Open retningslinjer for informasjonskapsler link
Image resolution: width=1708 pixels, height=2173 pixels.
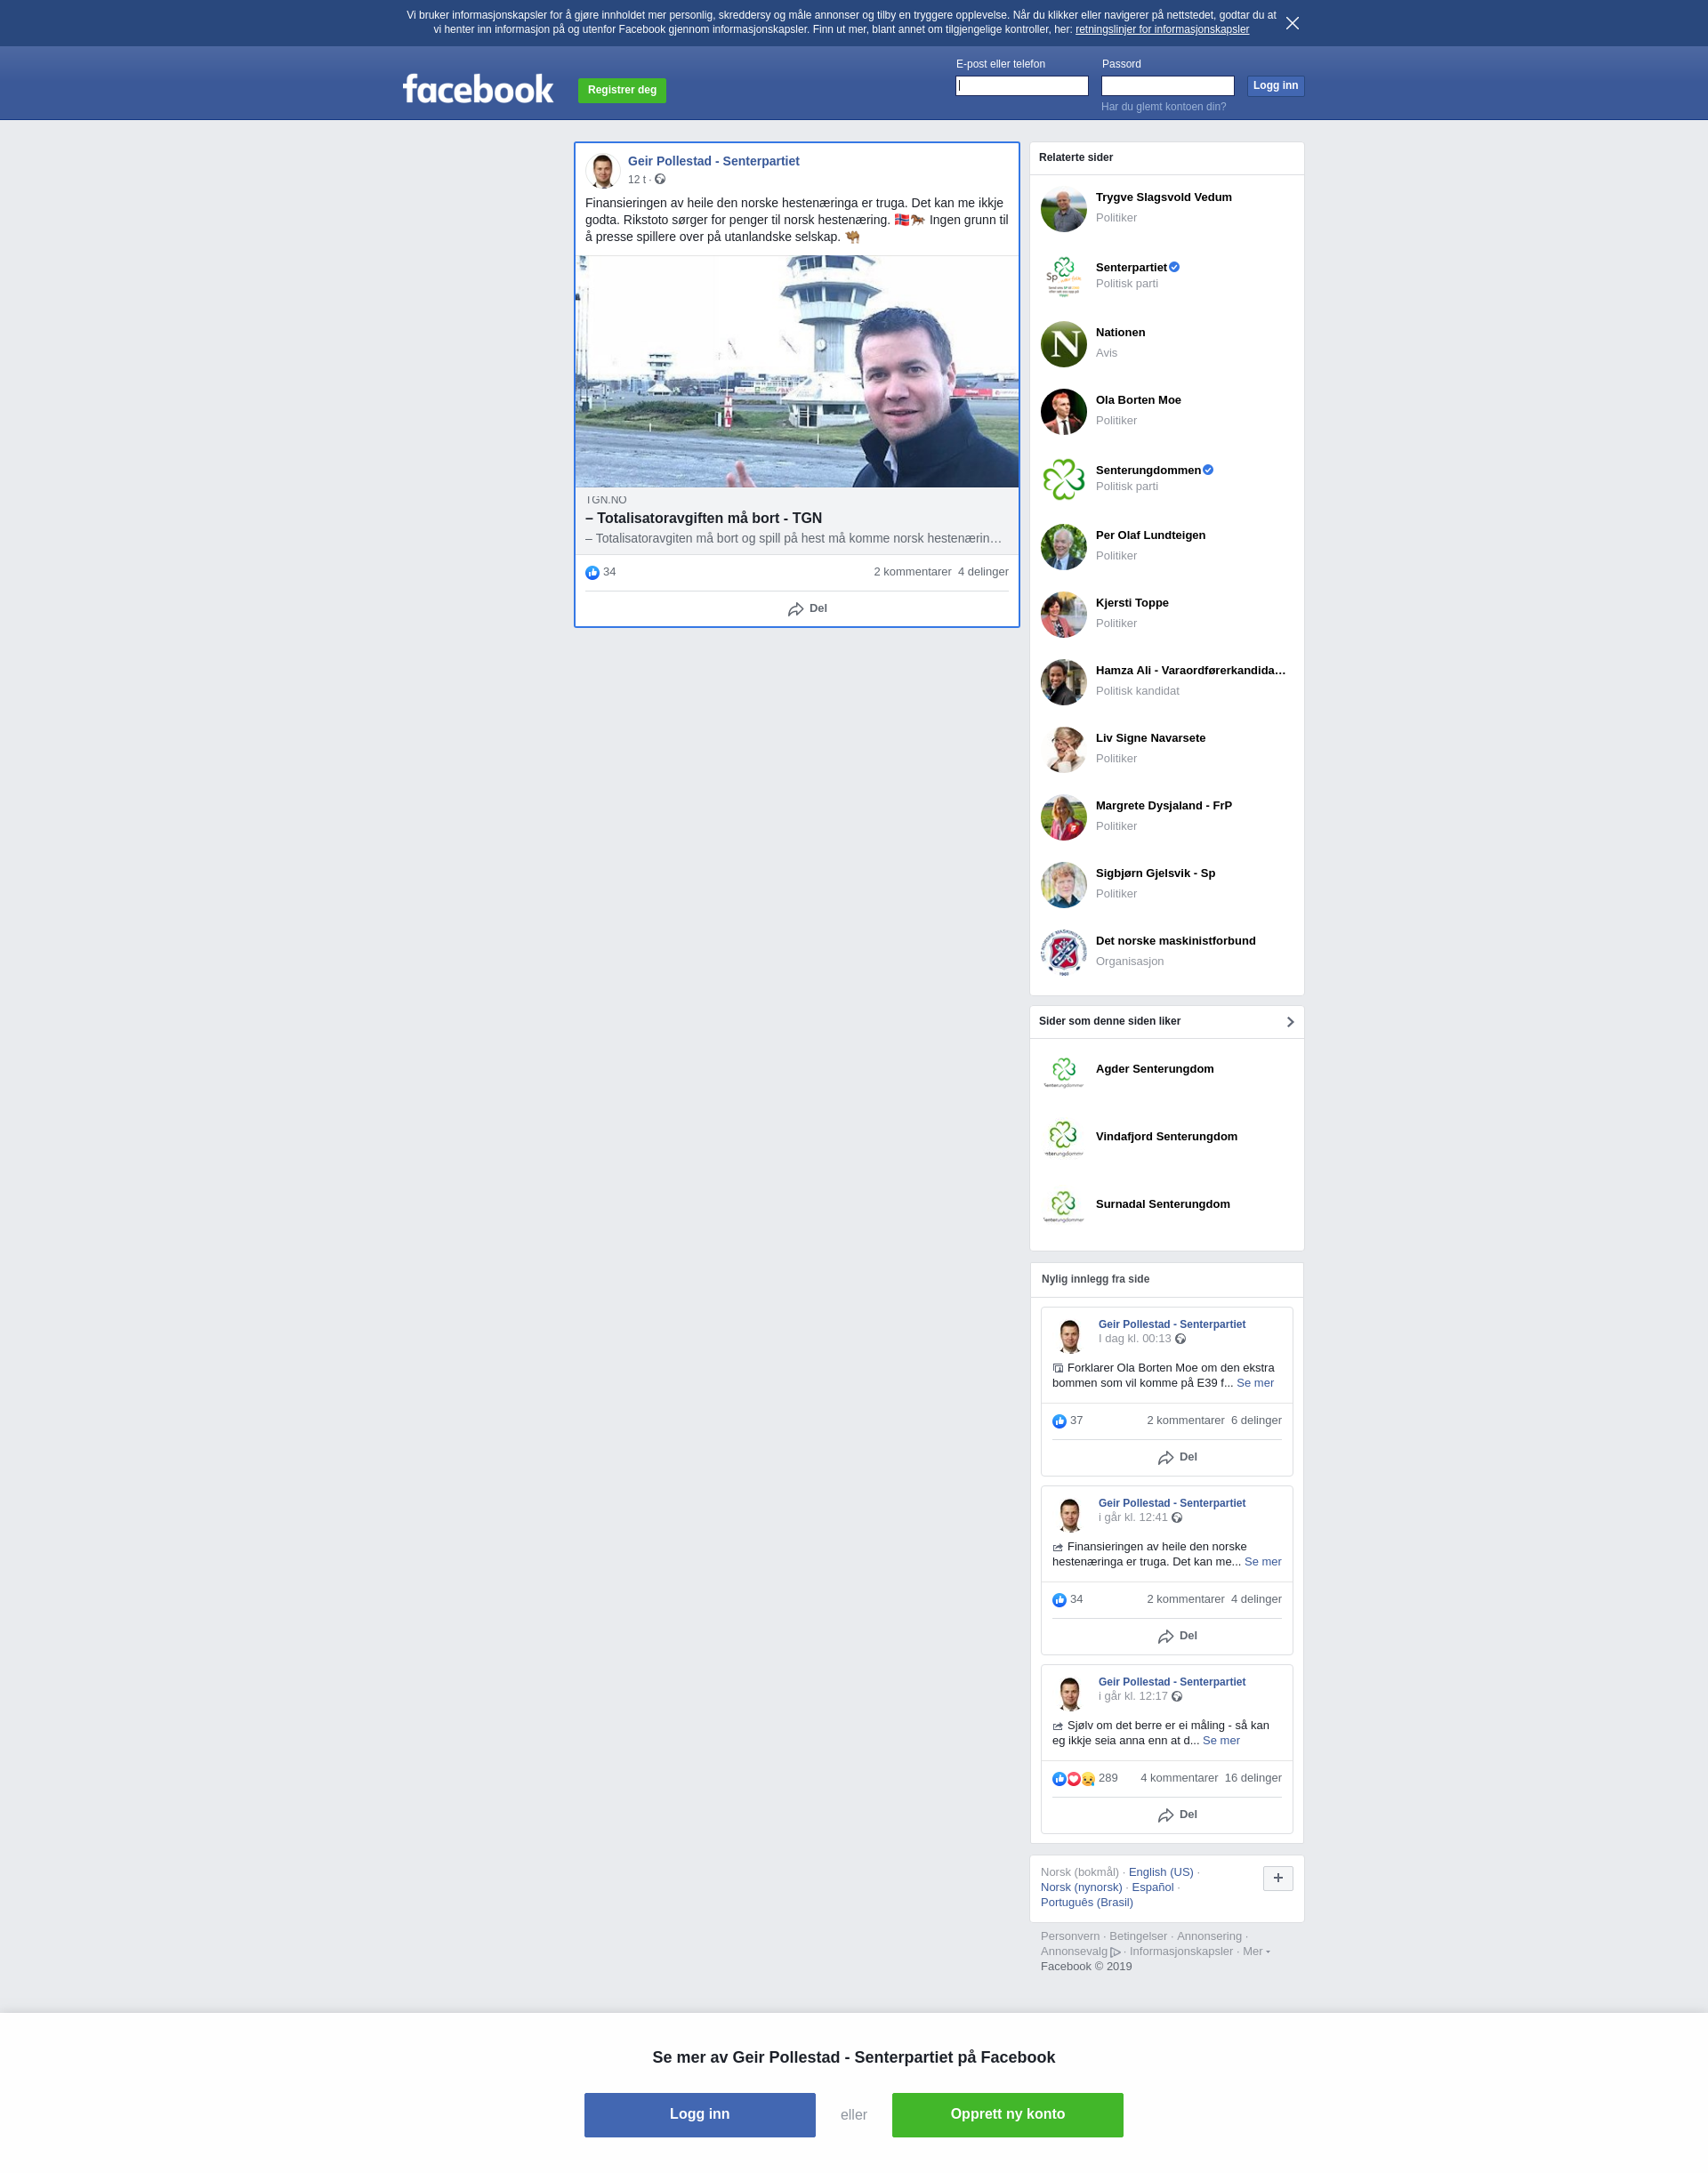[1162, 30]
